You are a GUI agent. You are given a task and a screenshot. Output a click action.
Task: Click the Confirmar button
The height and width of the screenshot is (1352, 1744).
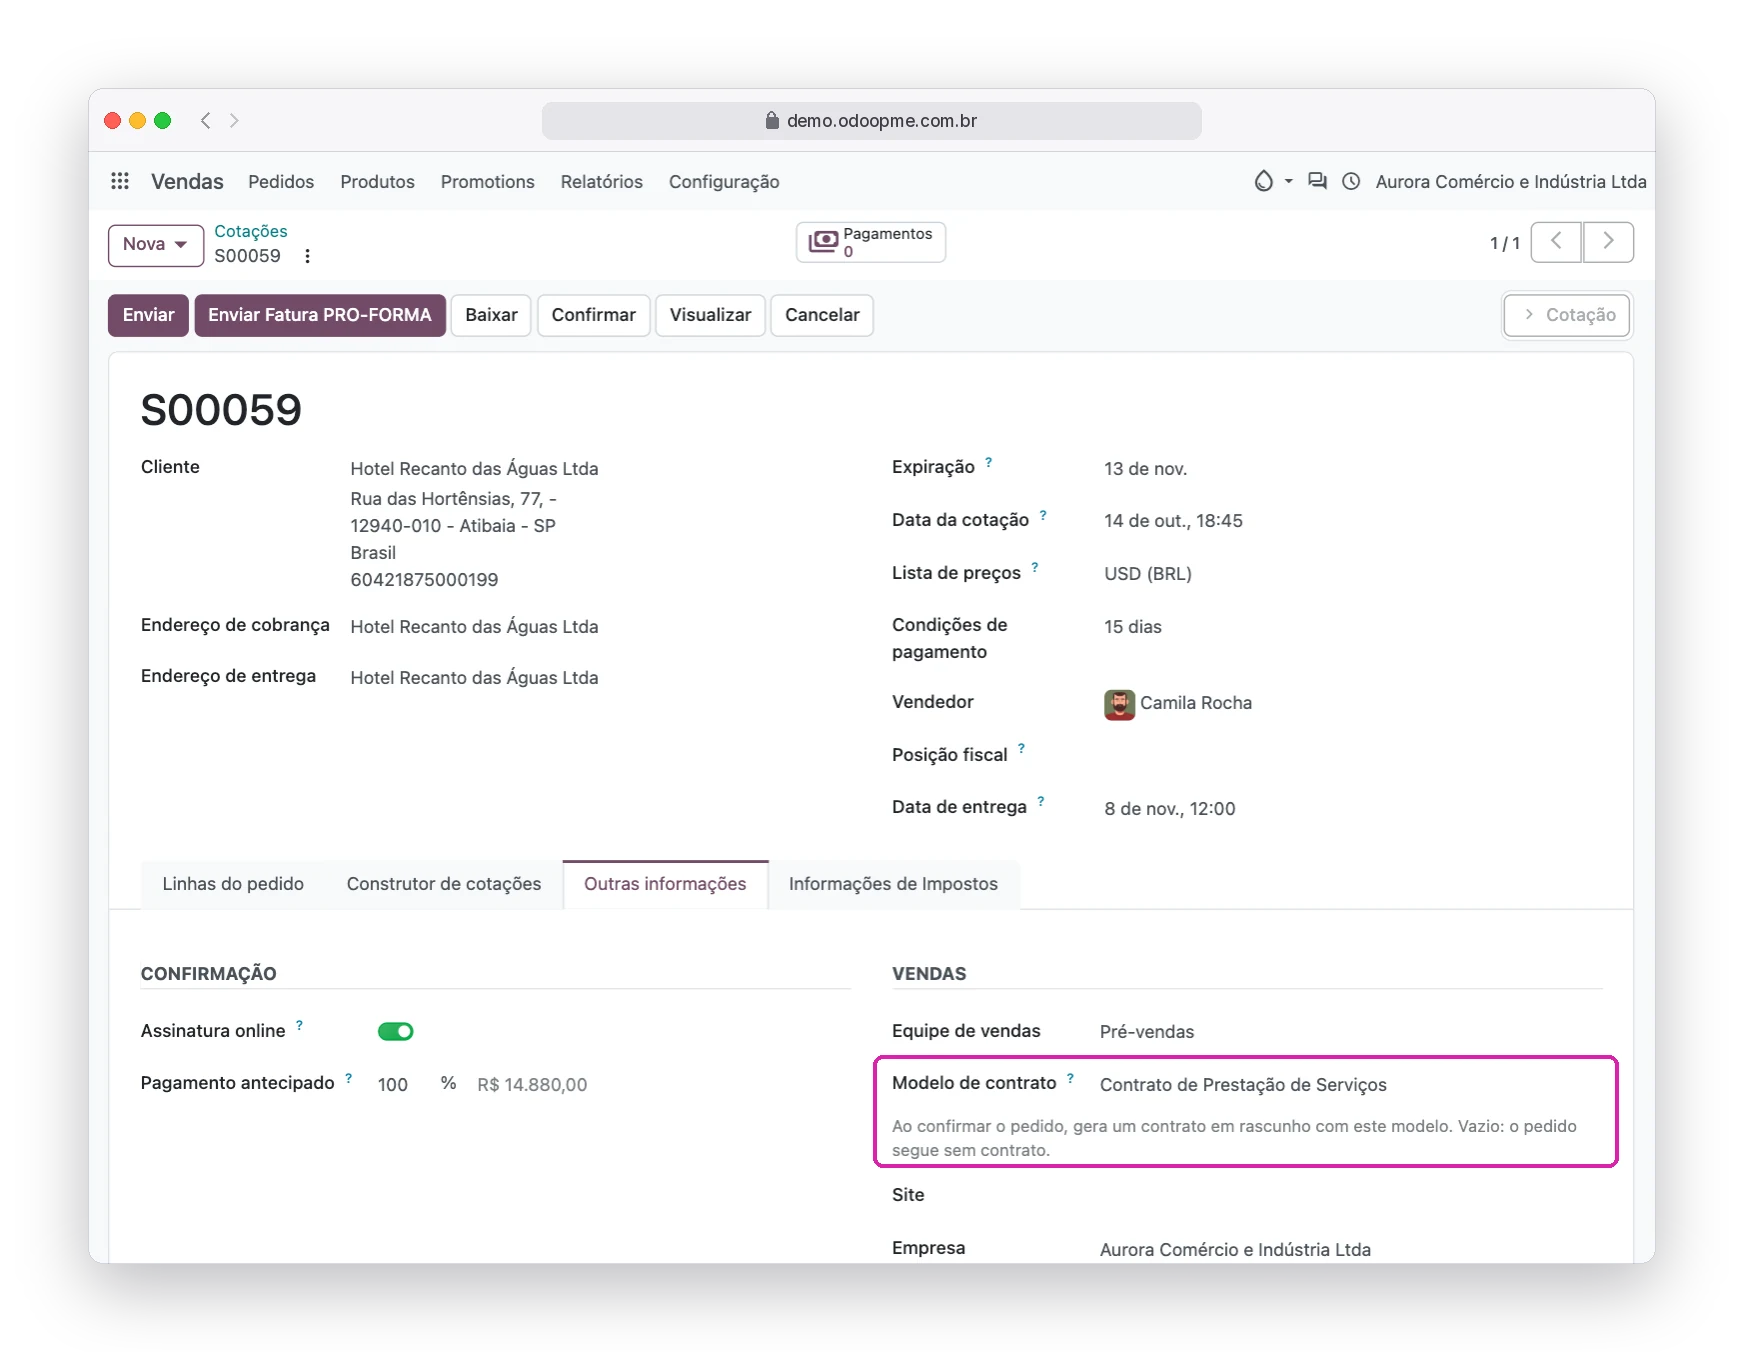point(594,315)
